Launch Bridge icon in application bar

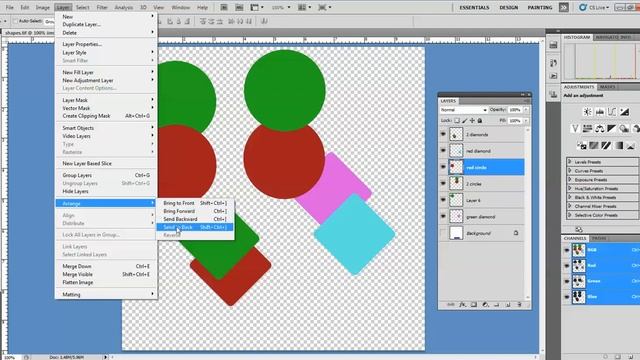coord(224,7)
